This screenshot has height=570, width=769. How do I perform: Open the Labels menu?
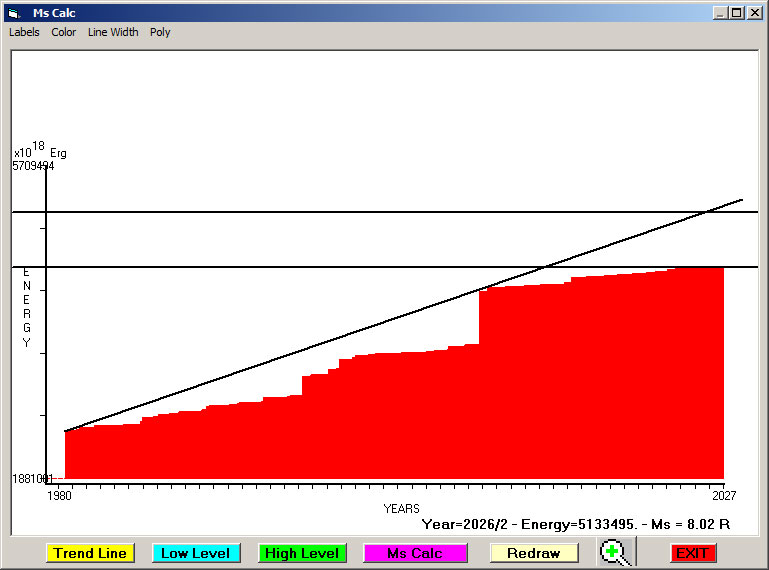click(24, 32)
